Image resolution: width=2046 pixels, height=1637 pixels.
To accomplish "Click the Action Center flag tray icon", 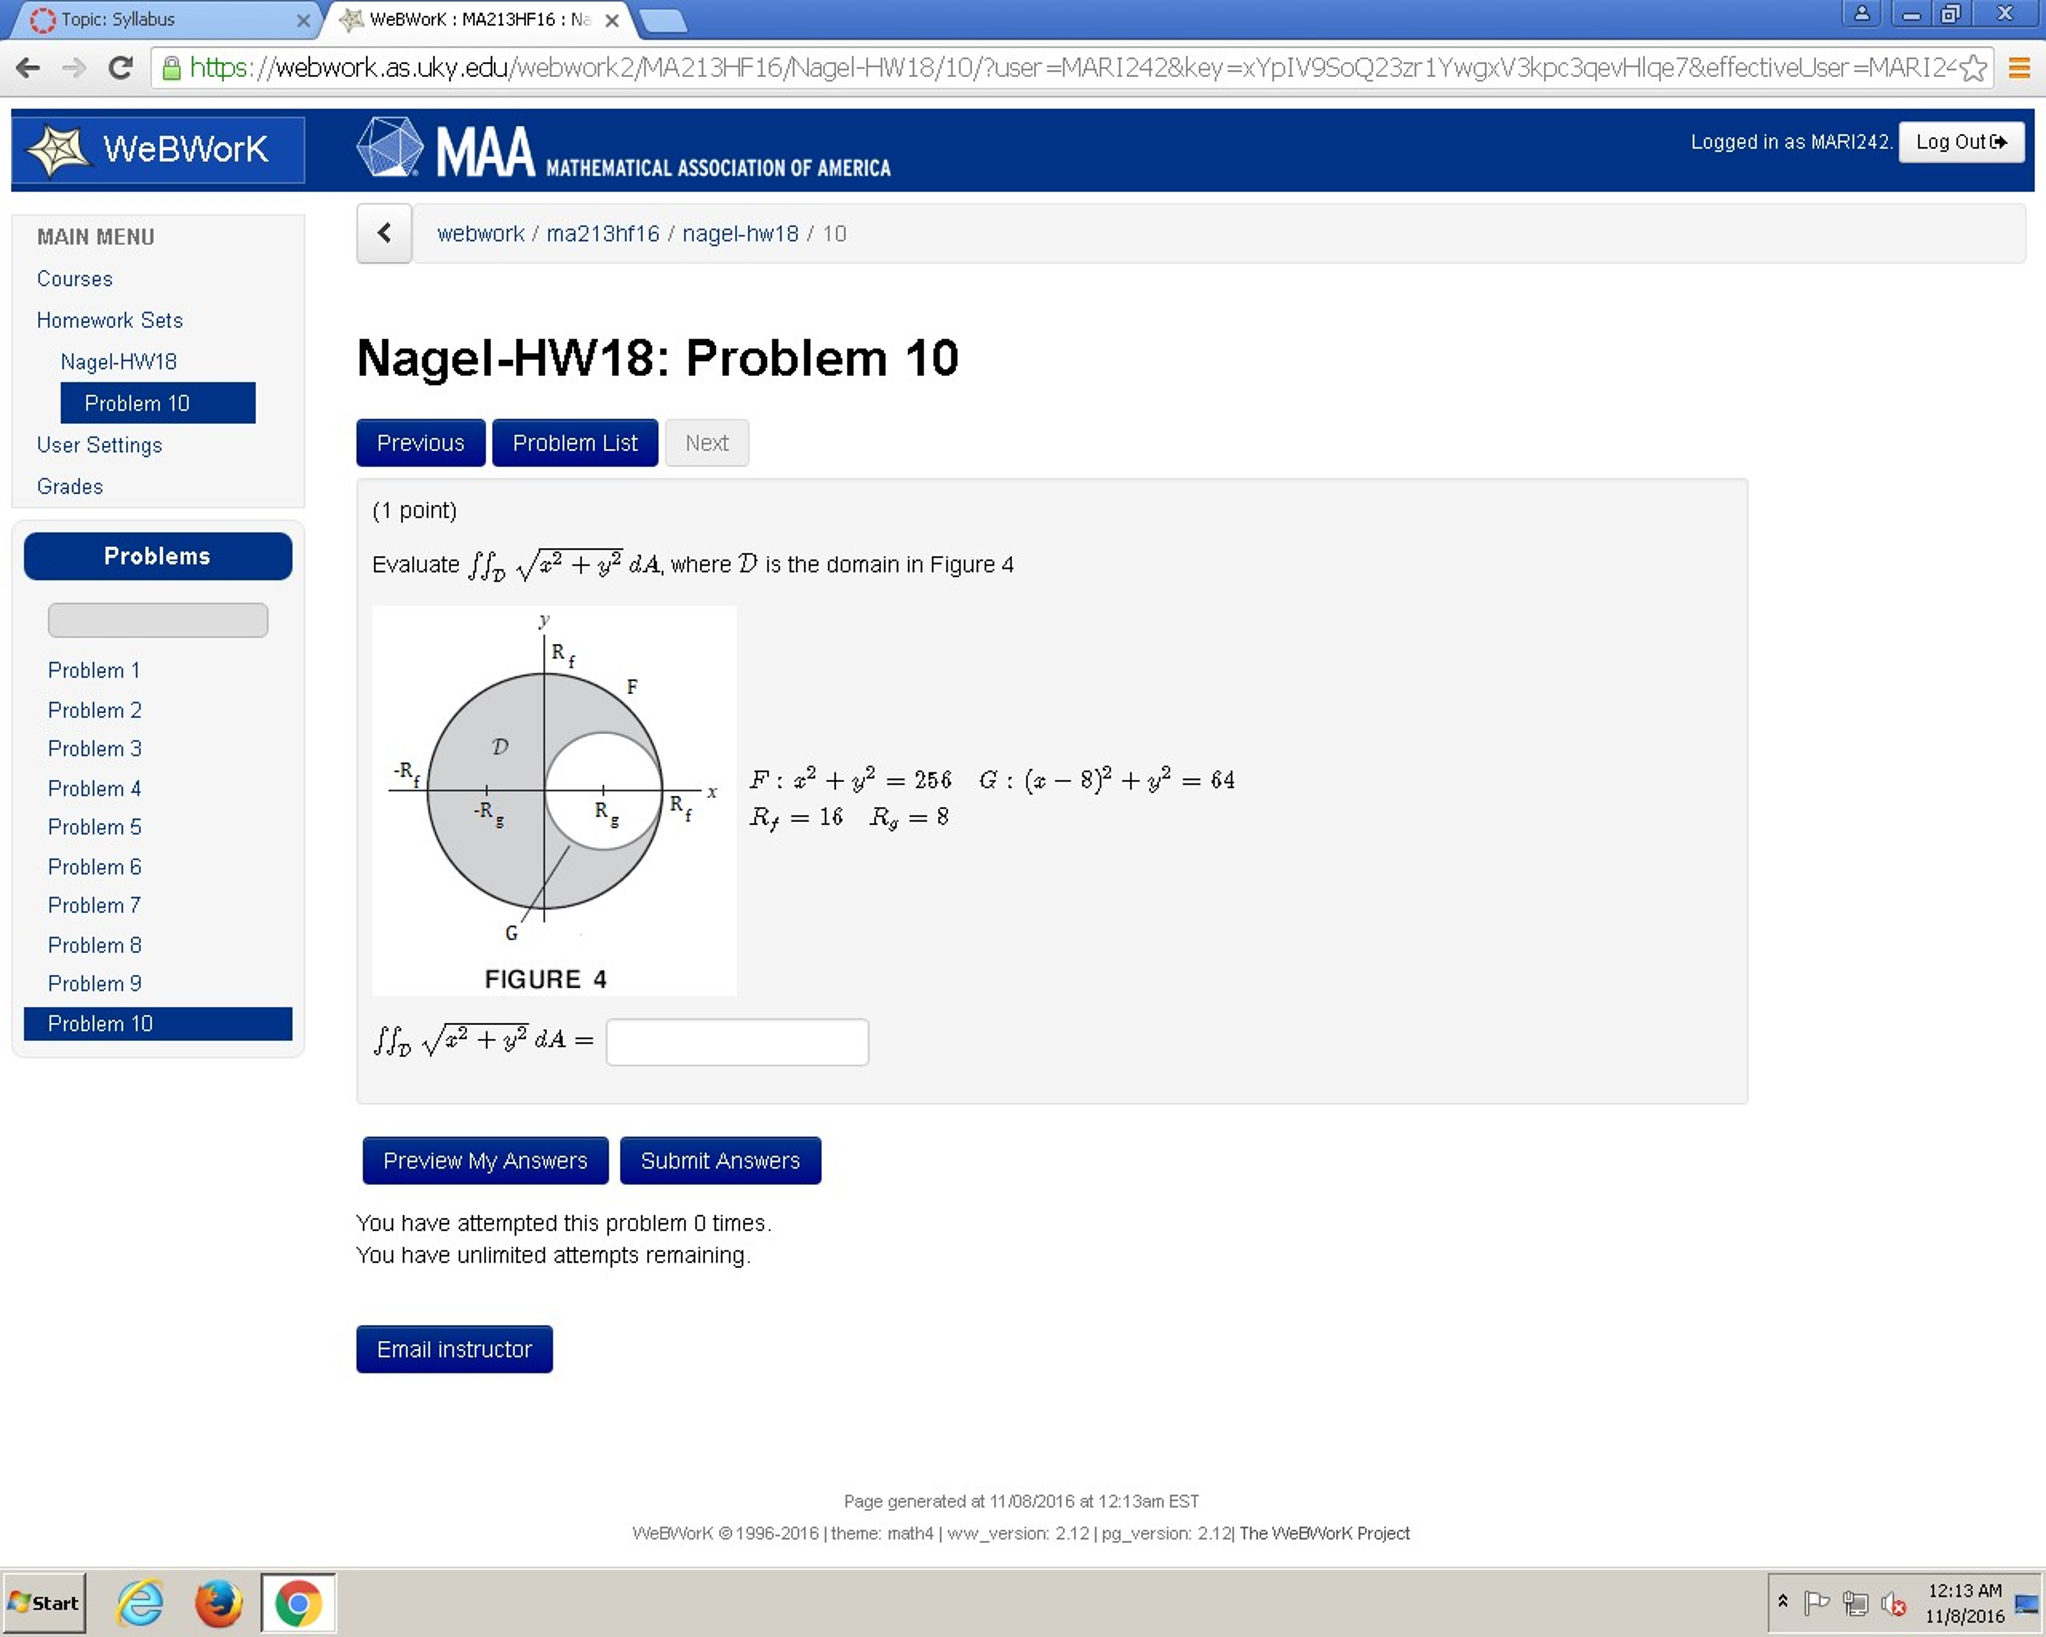I will [x=1816, y=1604].
